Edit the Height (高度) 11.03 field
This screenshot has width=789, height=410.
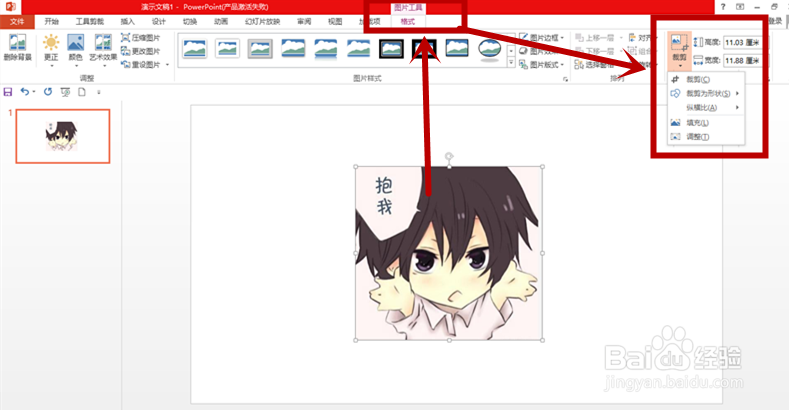742,43
